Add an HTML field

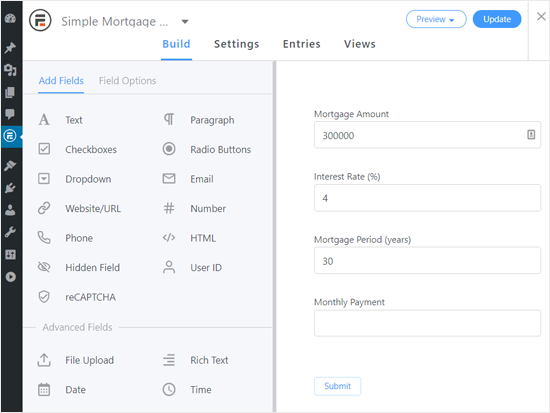pyautogui.click(x=189, y=238)
